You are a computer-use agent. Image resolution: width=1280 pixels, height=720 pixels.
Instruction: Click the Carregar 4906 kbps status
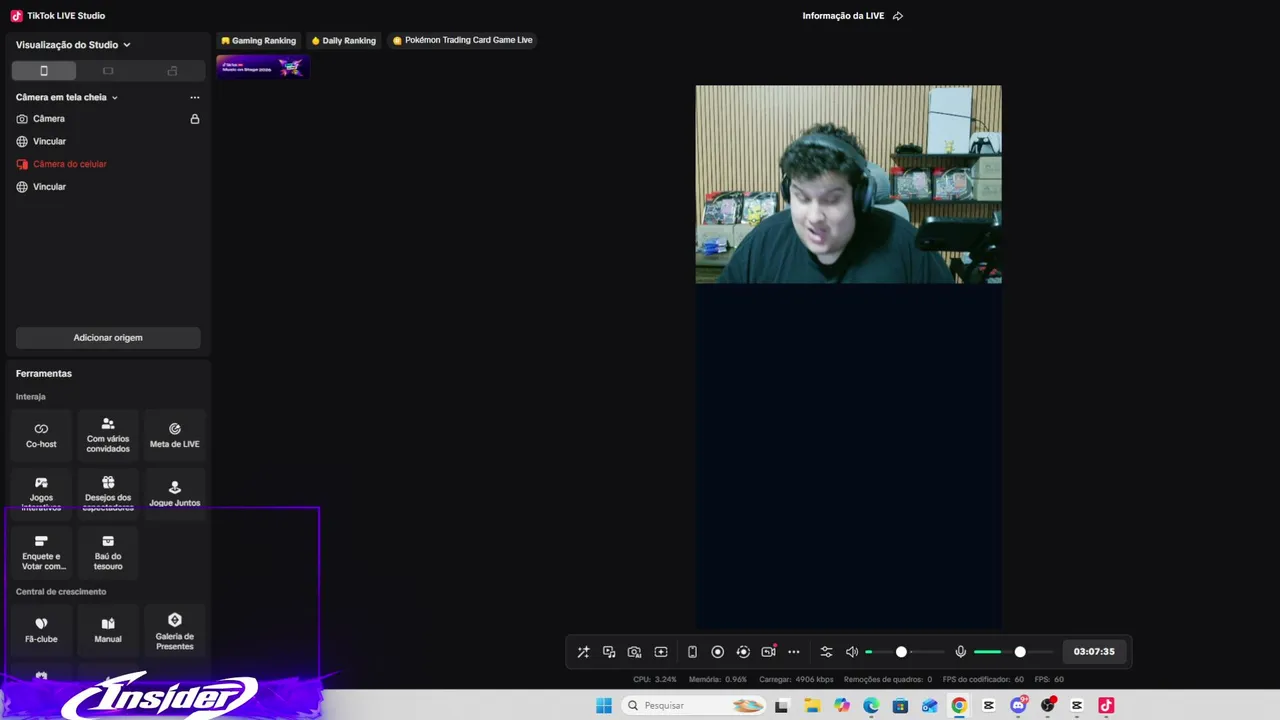pyautogui.click(x=797, y=679)
